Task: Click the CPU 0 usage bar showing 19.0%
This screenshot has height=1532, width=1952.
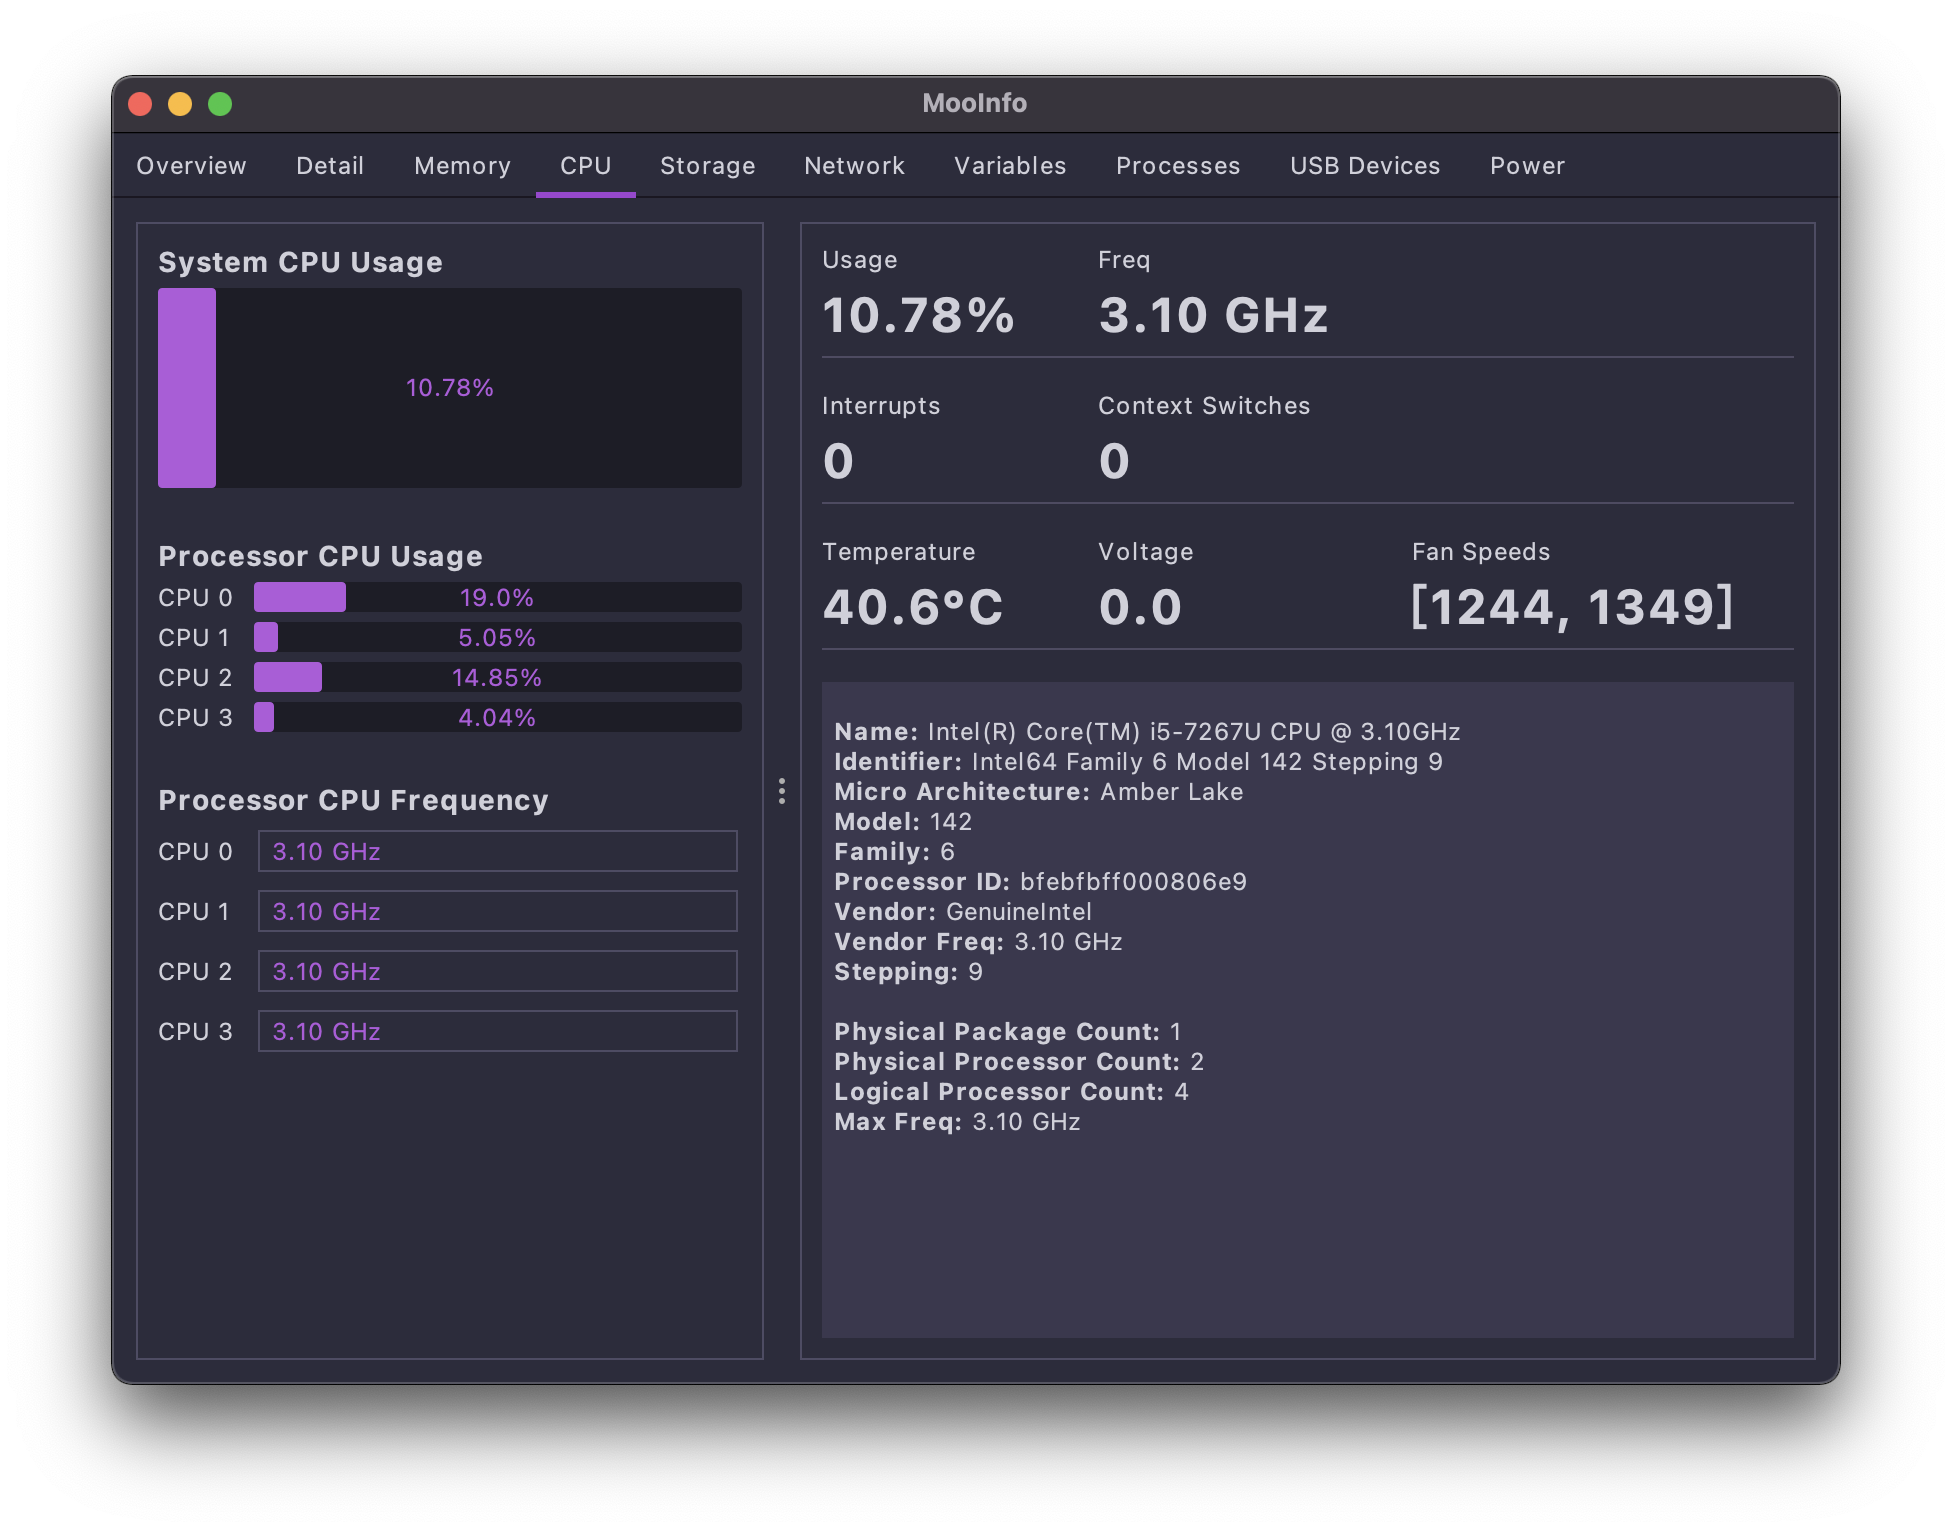Action: (497, 598)
